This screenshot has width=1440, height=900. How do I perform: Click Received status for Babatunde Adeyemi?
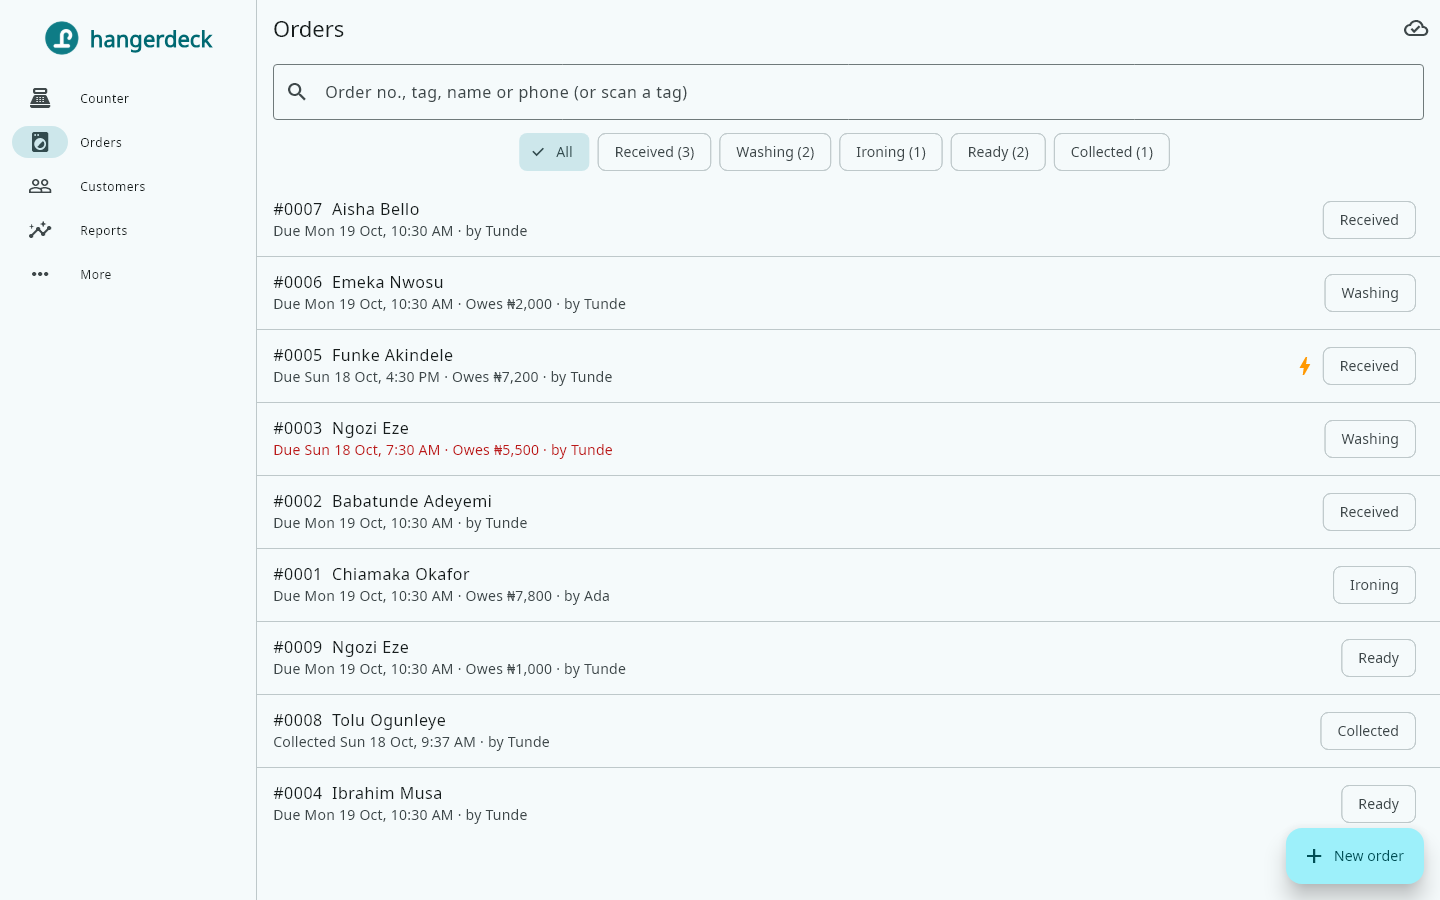pyautogui.click(x=1369, y=512)
